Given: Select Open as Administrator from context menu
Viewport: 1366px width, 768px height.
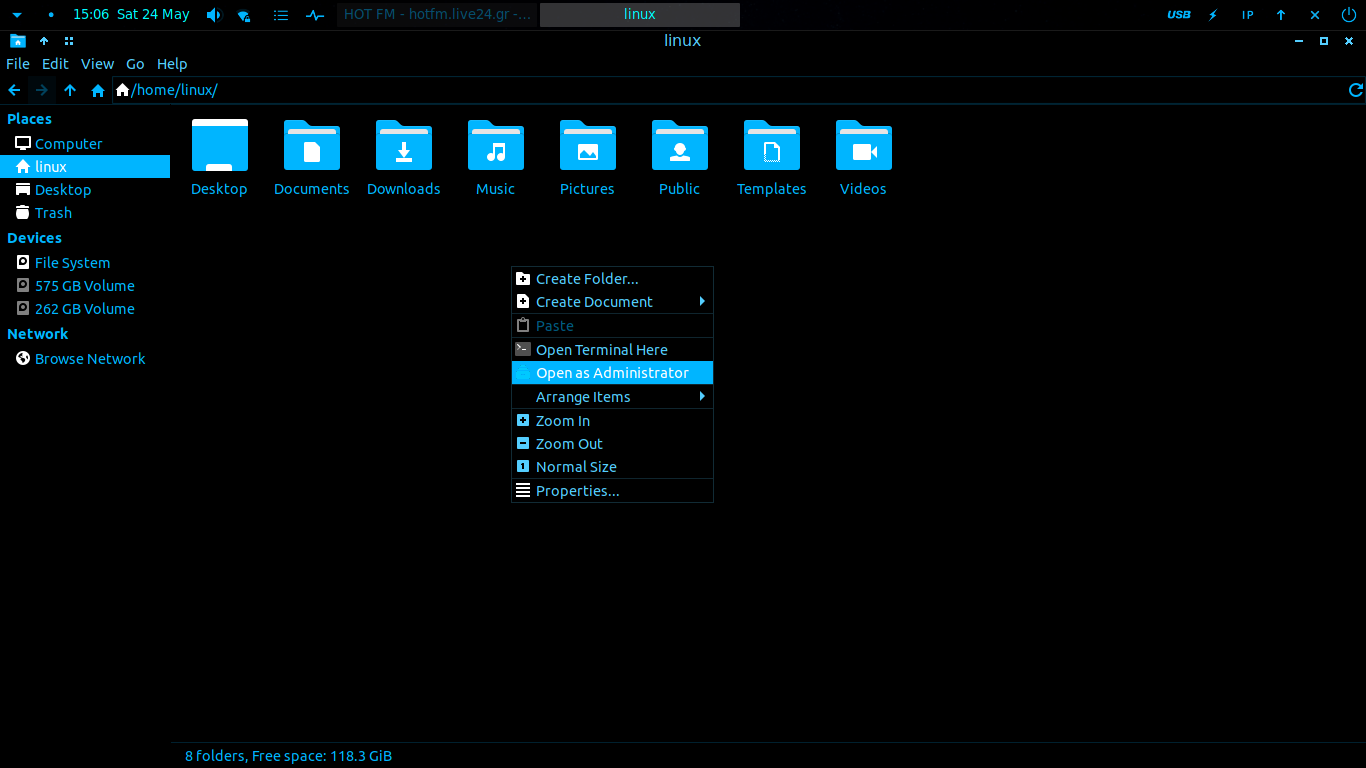Looking at the screenshot, I should tap(612, 372).
